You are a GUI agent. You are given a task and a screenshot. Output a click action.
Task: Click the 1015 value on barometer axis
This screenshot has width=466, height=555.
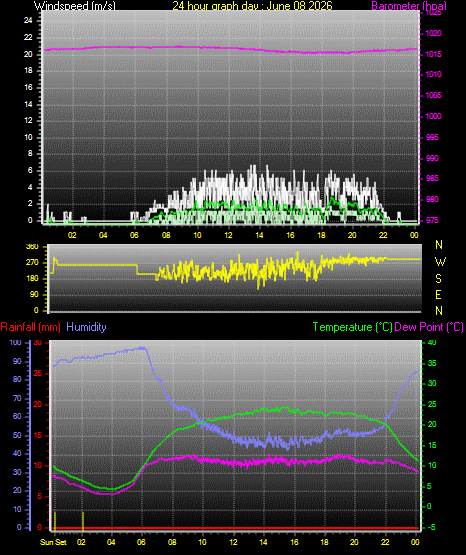(x=433, y=54)
